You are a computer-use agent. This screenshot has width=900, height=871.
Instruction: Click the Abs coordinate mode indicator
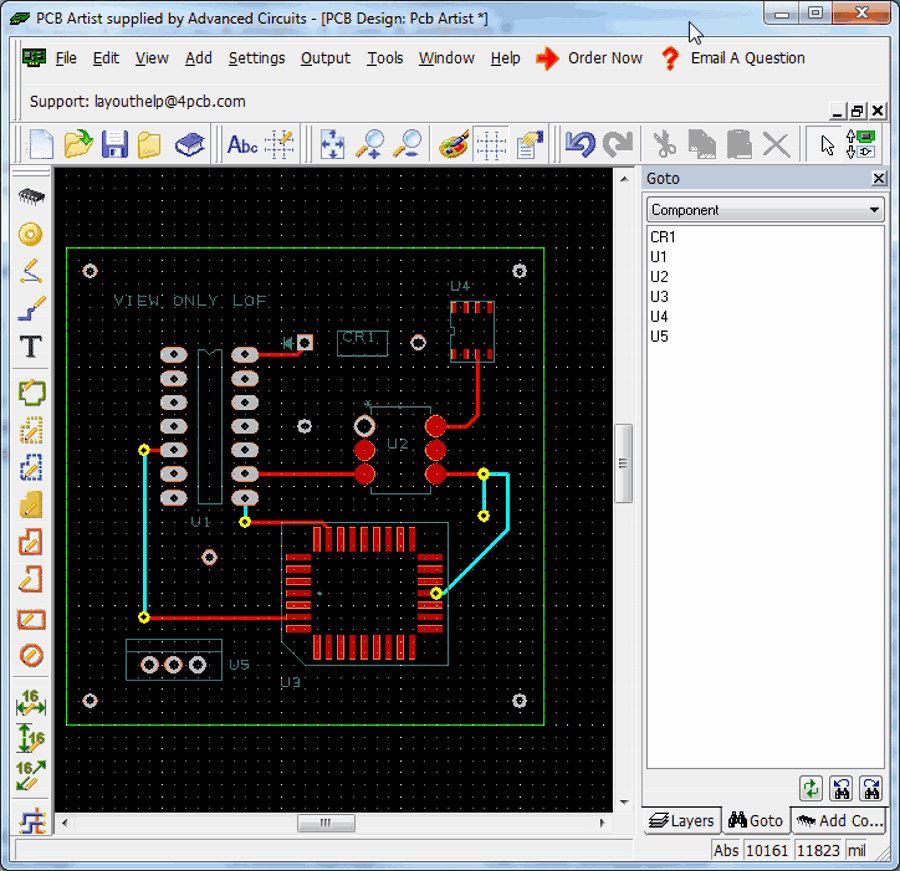(726, 850)
